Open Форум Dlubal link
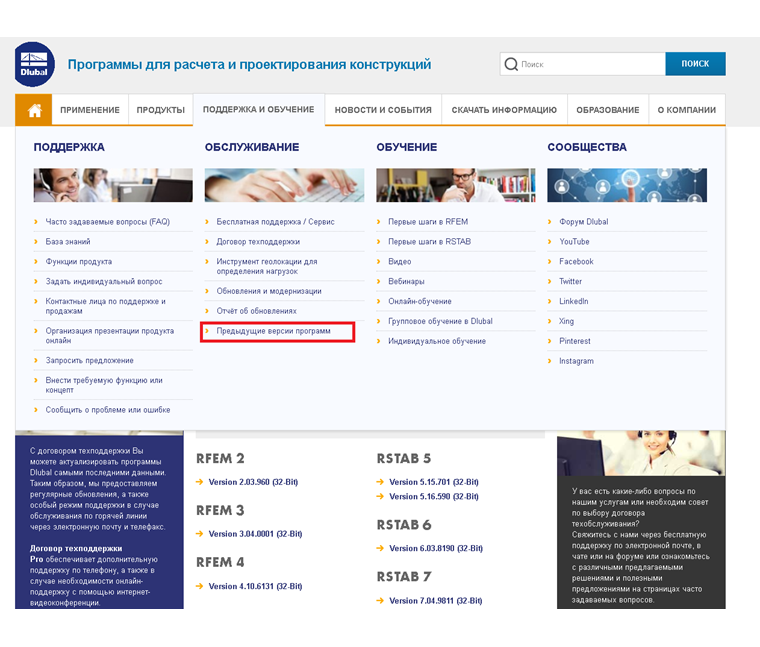The height and width of the screenshot is (647, 760). tap(584, 222)
